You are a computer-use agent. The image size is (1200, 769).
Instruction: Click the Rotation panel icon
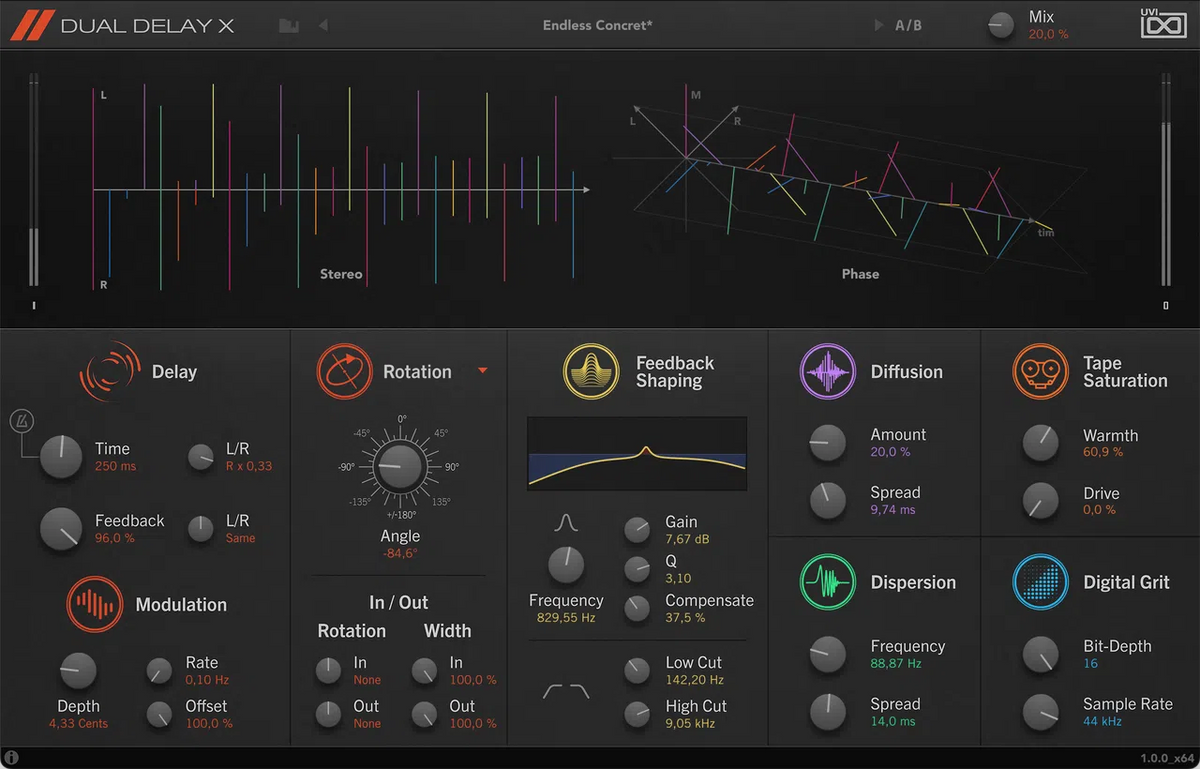pos(344,371)
